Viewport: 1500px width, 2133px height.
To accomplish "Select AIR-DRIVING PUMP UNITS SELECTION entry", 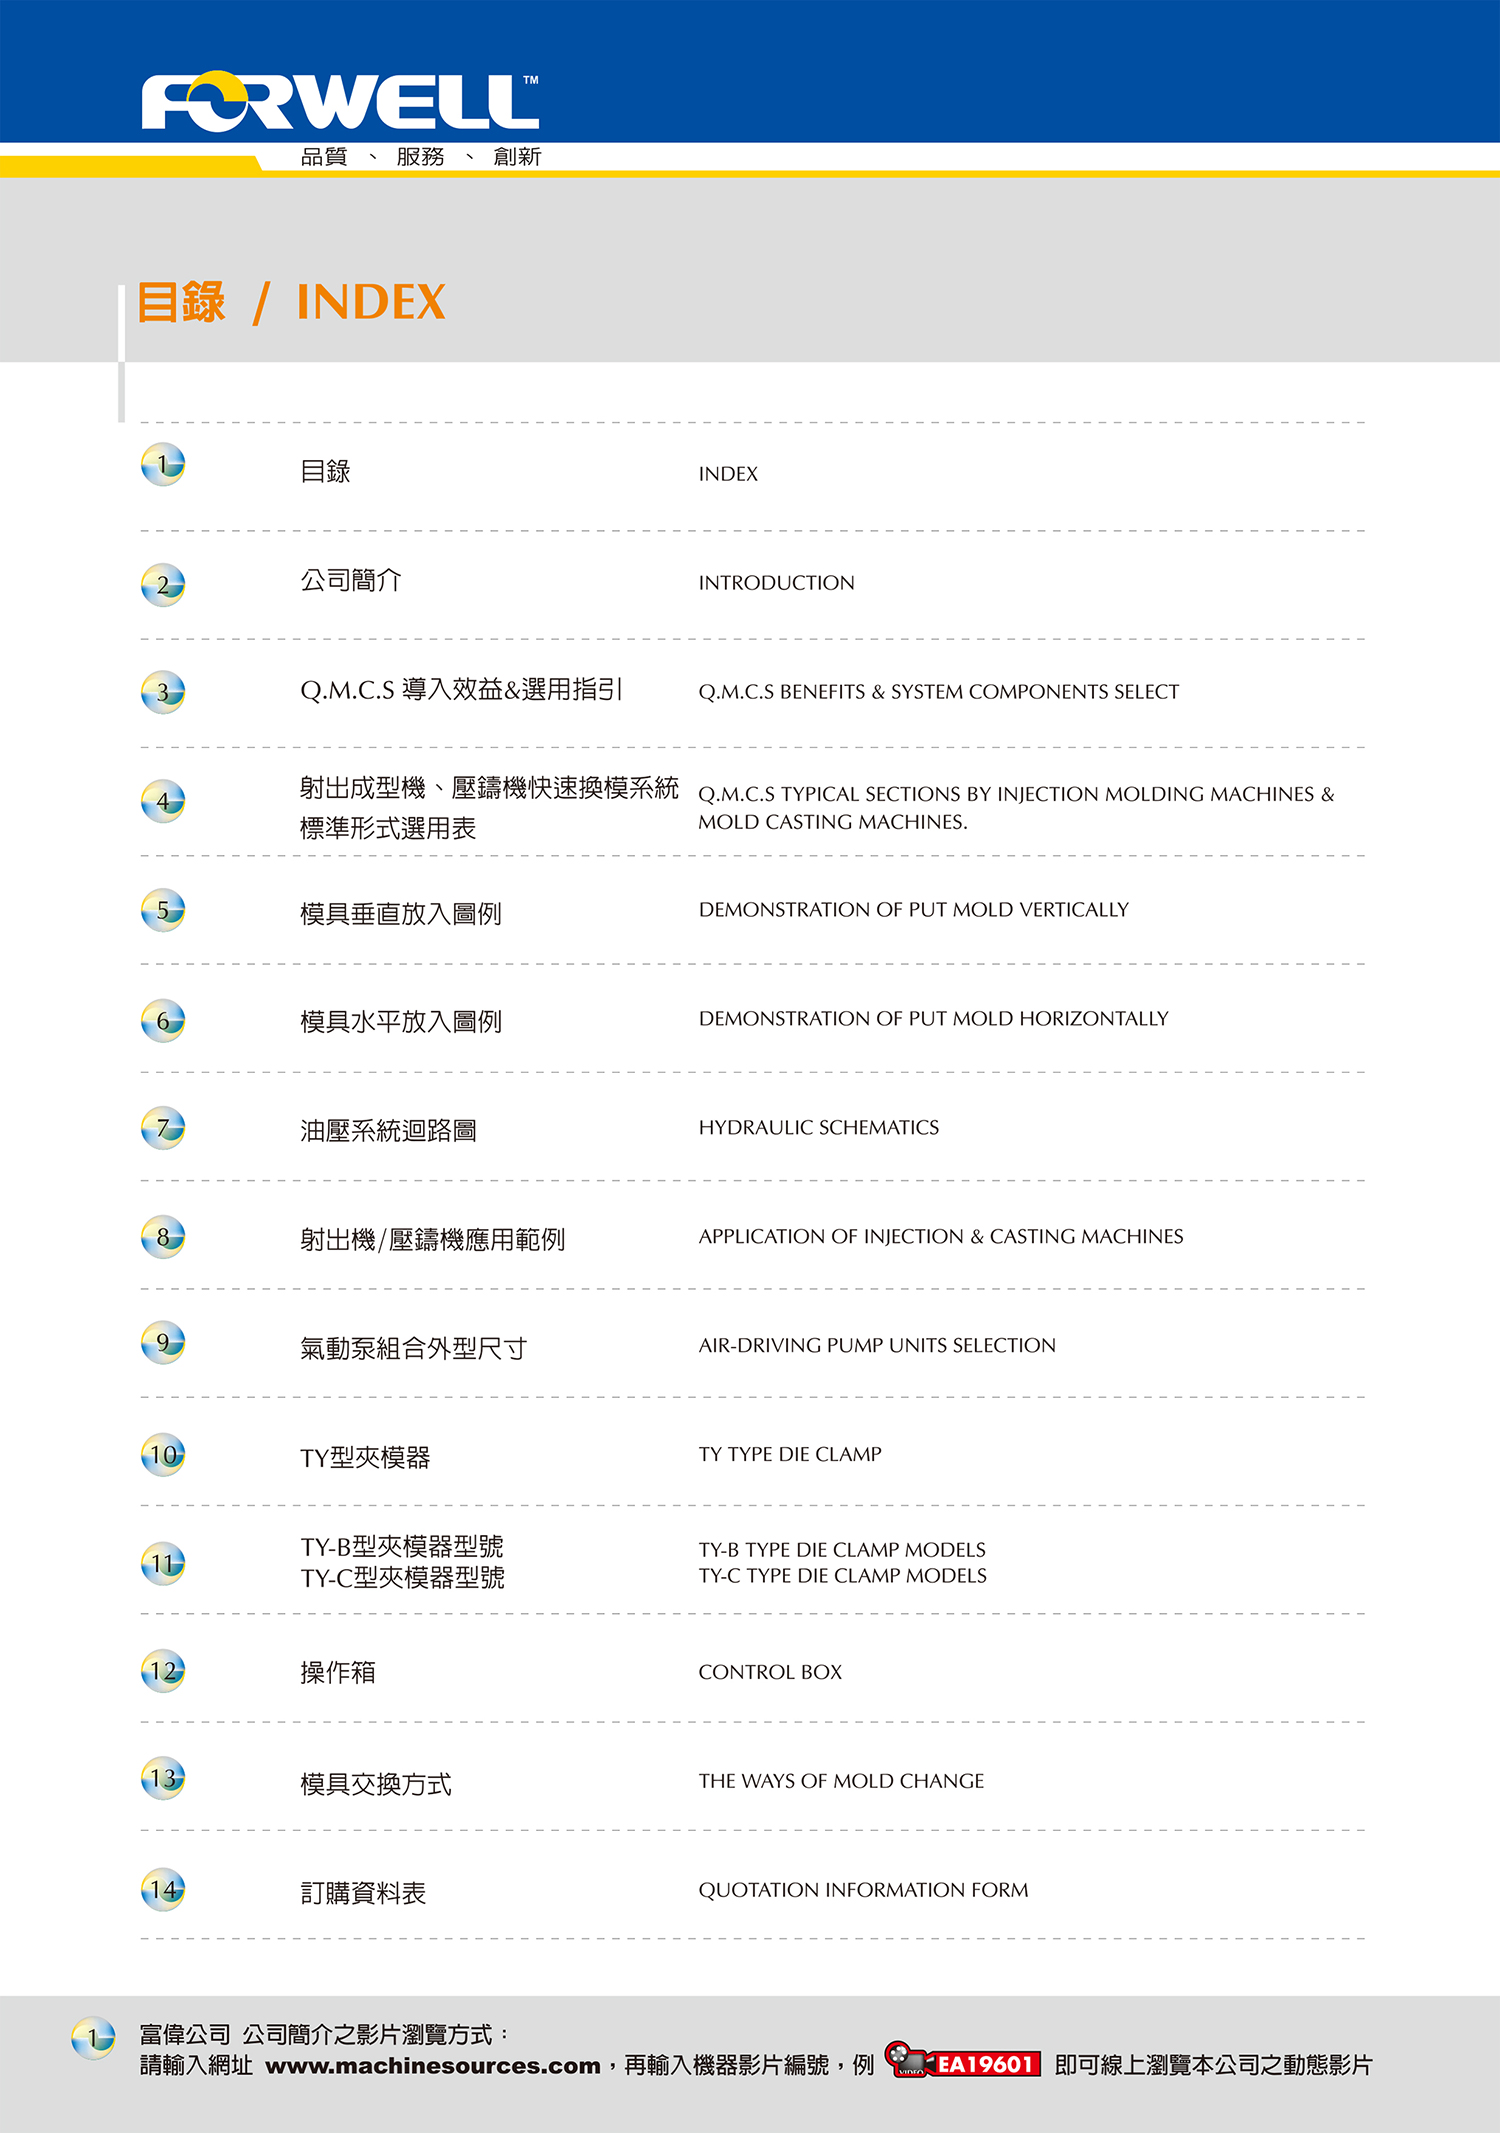I will 877,1346.
